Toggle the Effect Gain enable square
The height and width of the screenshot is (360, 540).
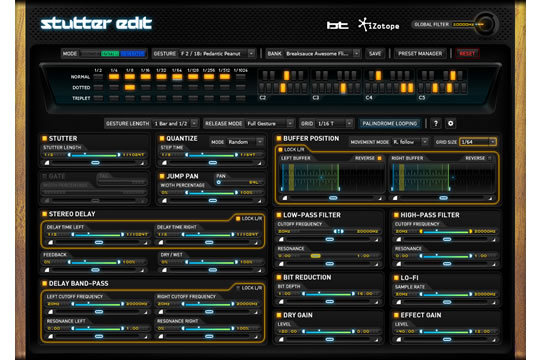tap(396, 315)
